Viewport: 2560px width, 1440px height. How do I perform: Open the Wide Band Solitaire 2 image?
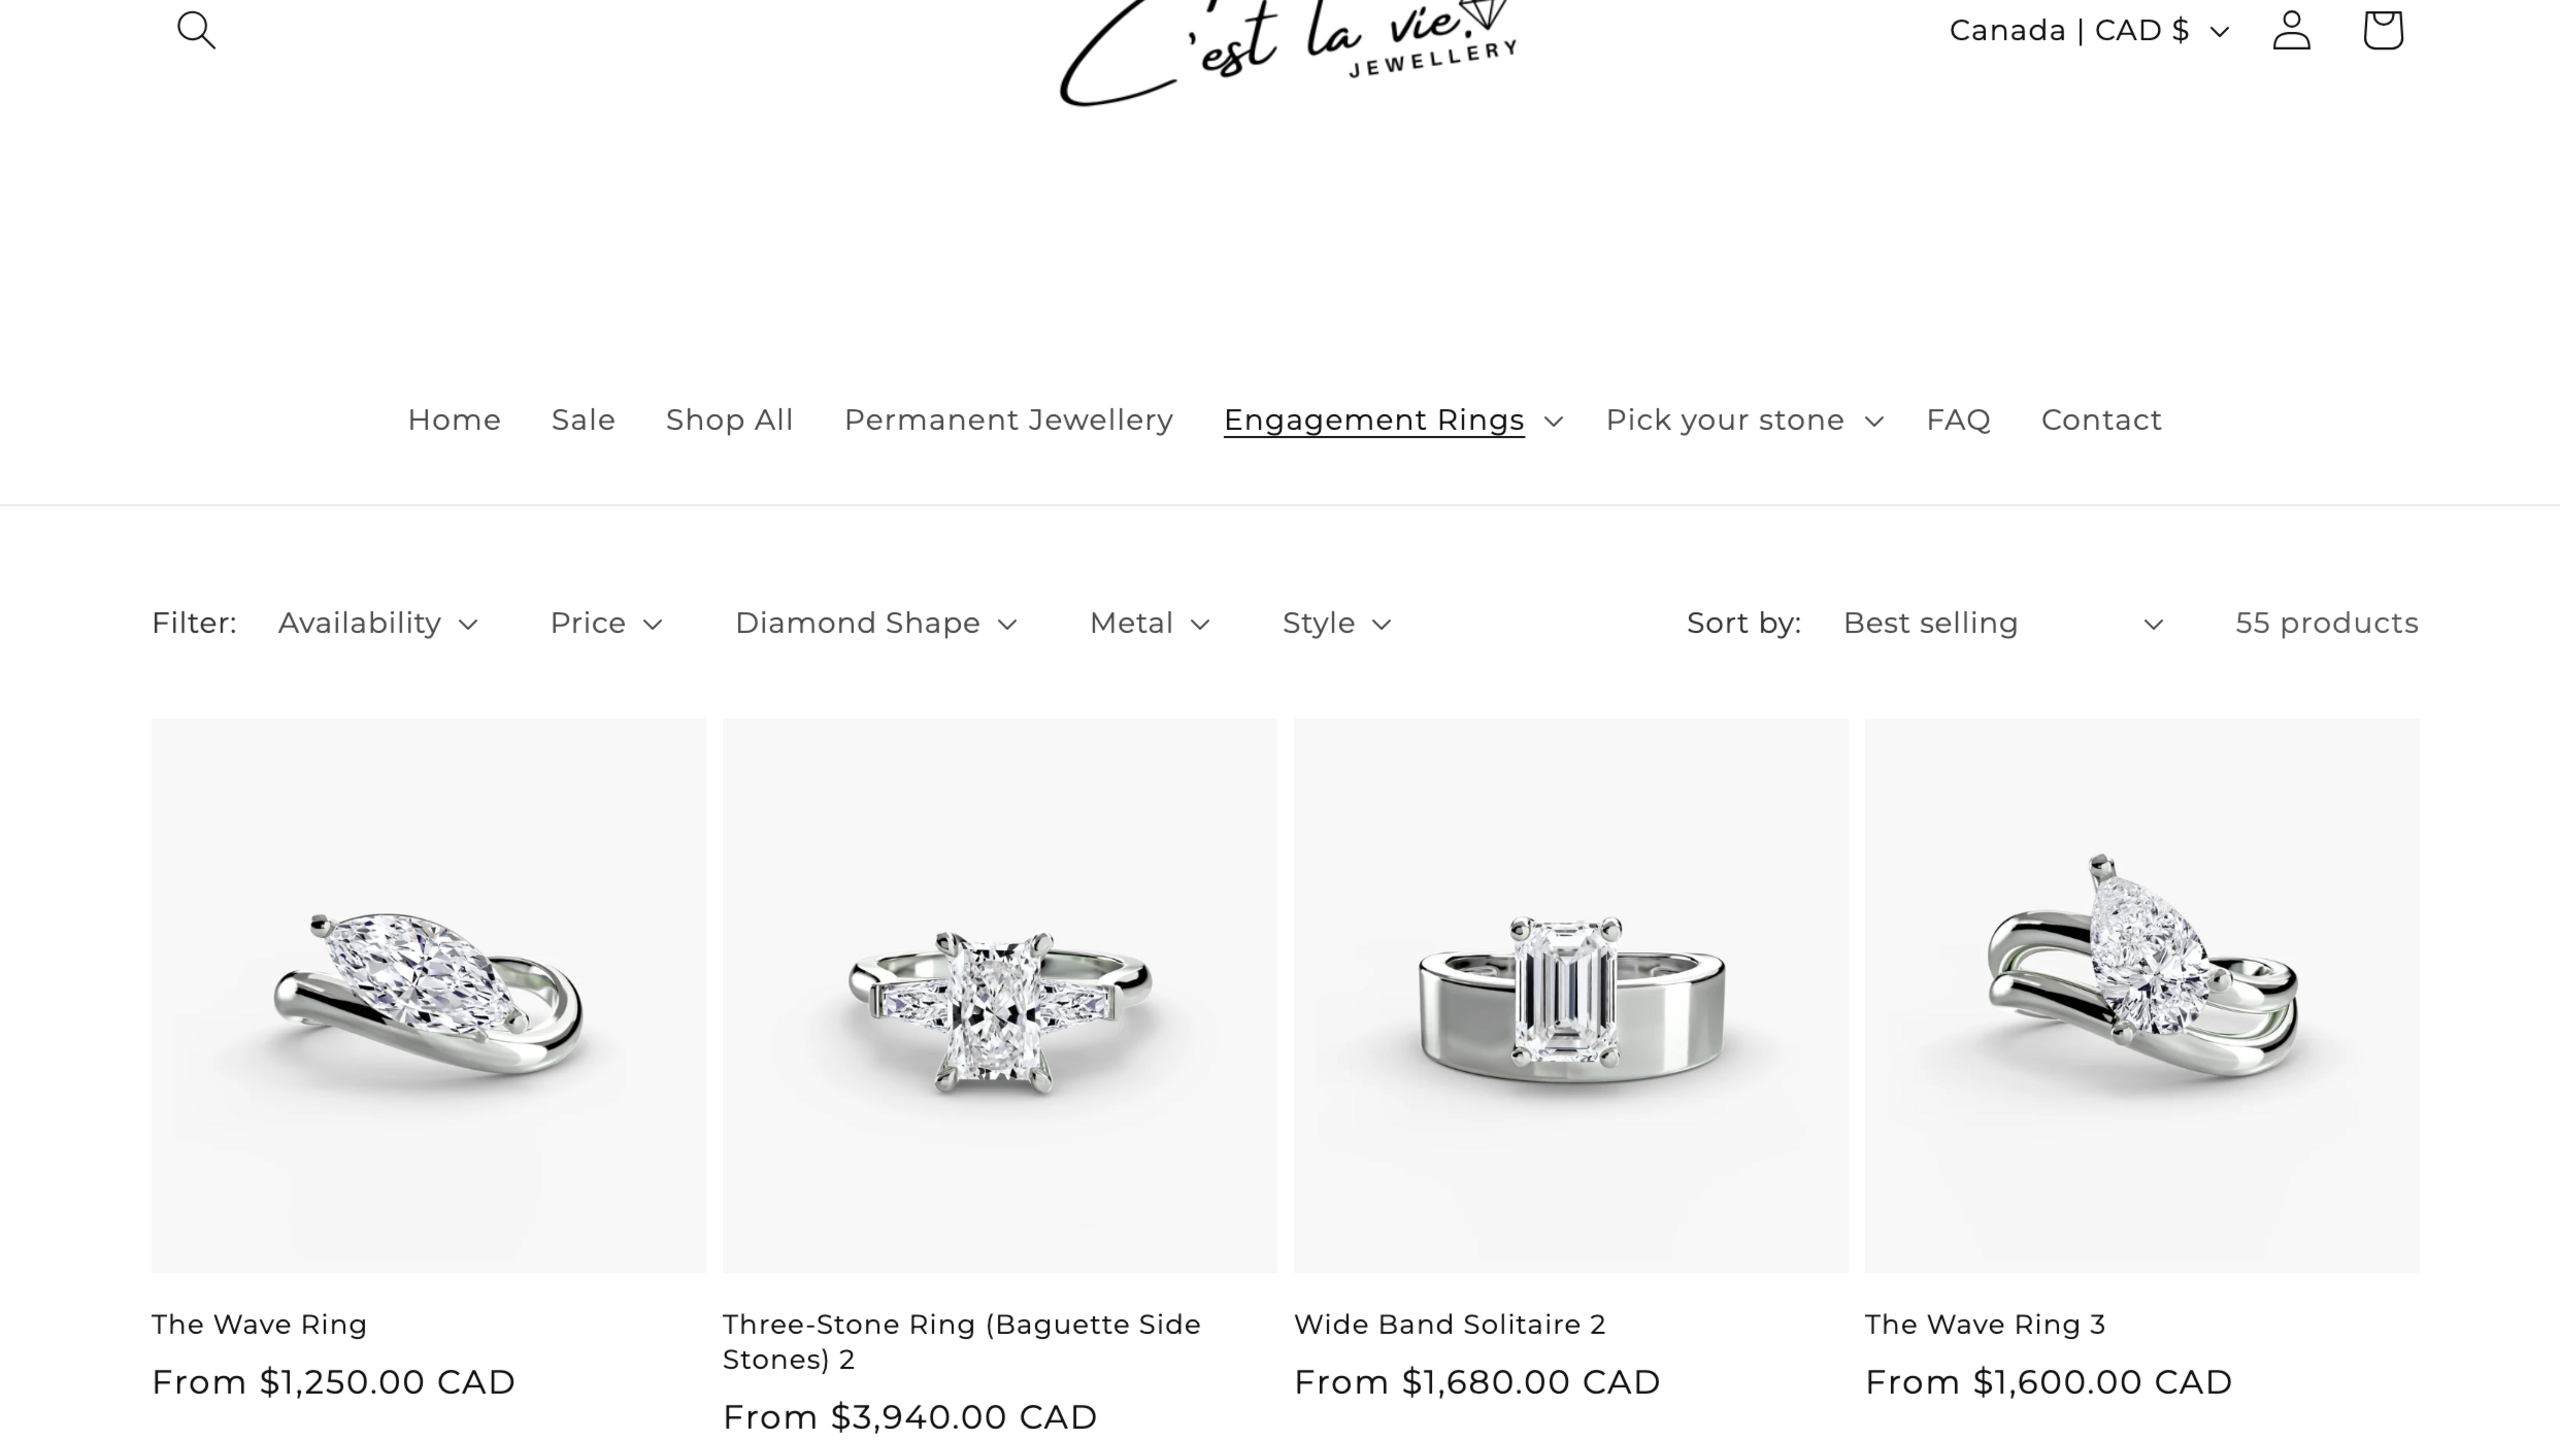1570,995
